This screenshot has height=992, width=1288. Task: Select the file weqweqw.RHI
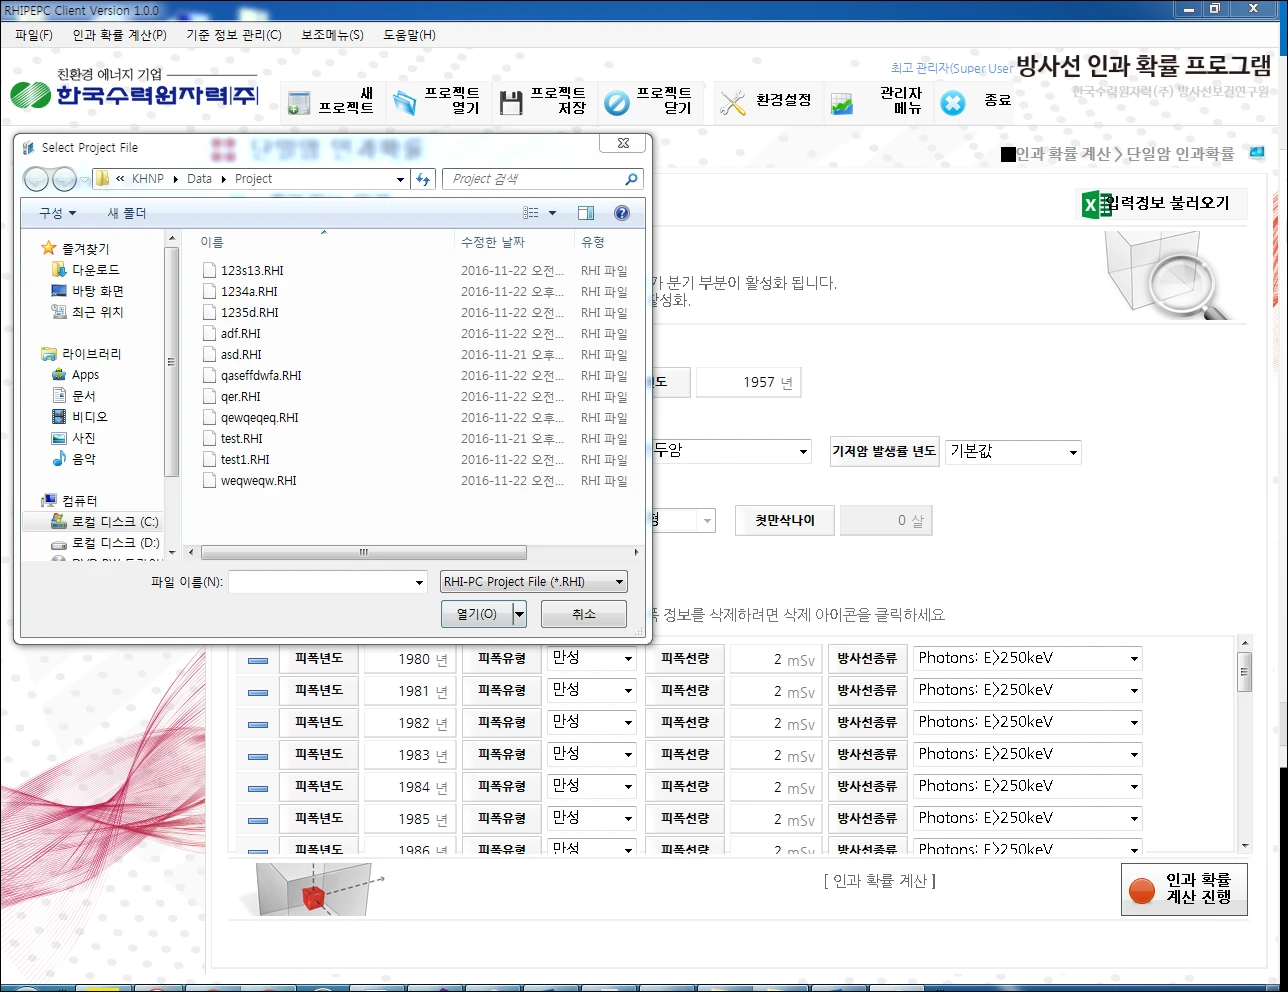[x=258, y=481]
